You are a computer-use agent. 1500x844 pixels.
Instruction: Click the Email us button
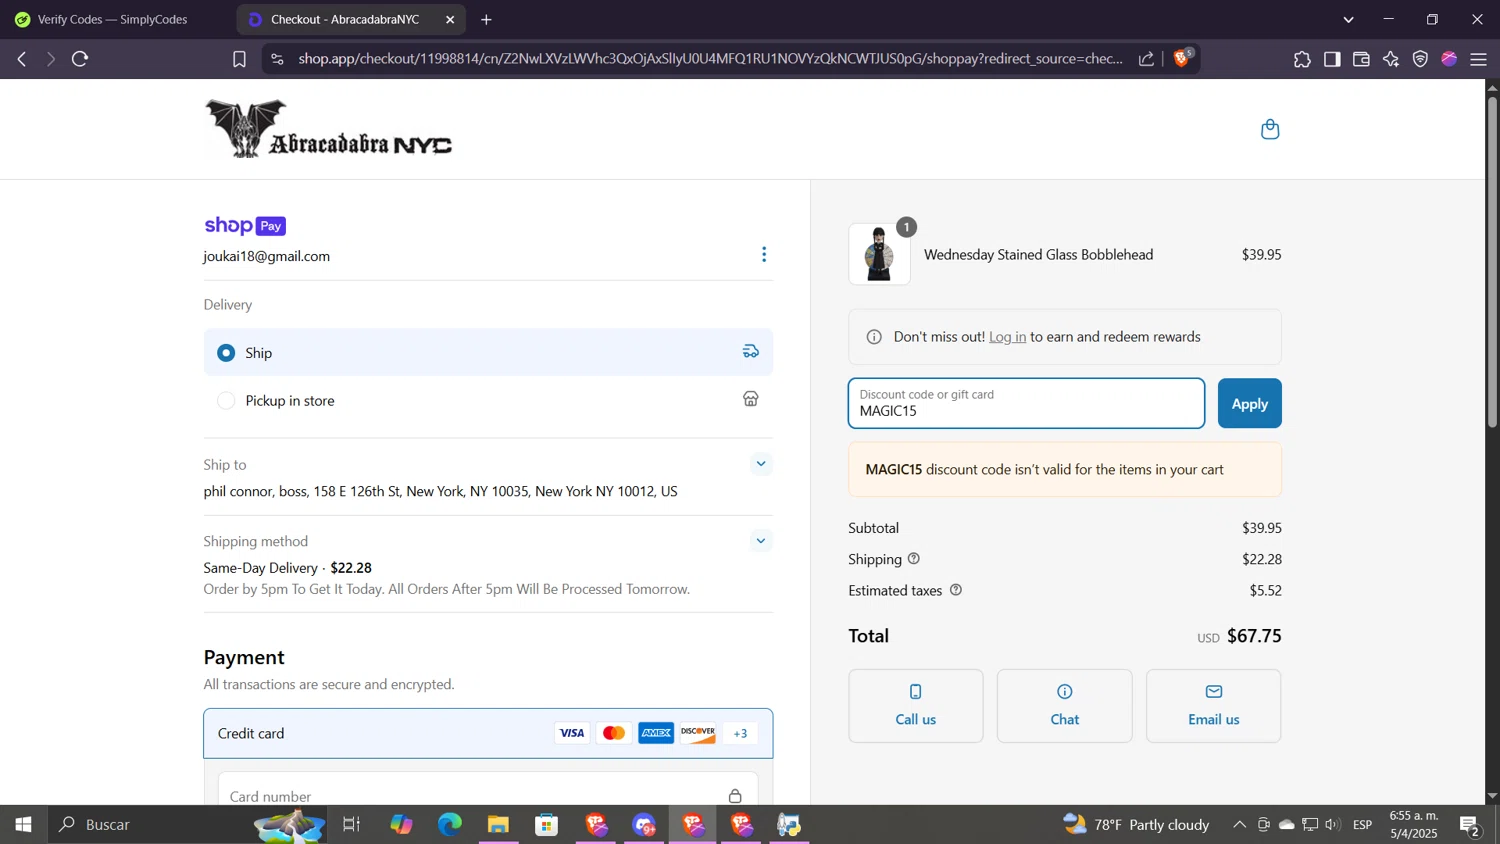pyautogui.click(x=1213, y=706)
